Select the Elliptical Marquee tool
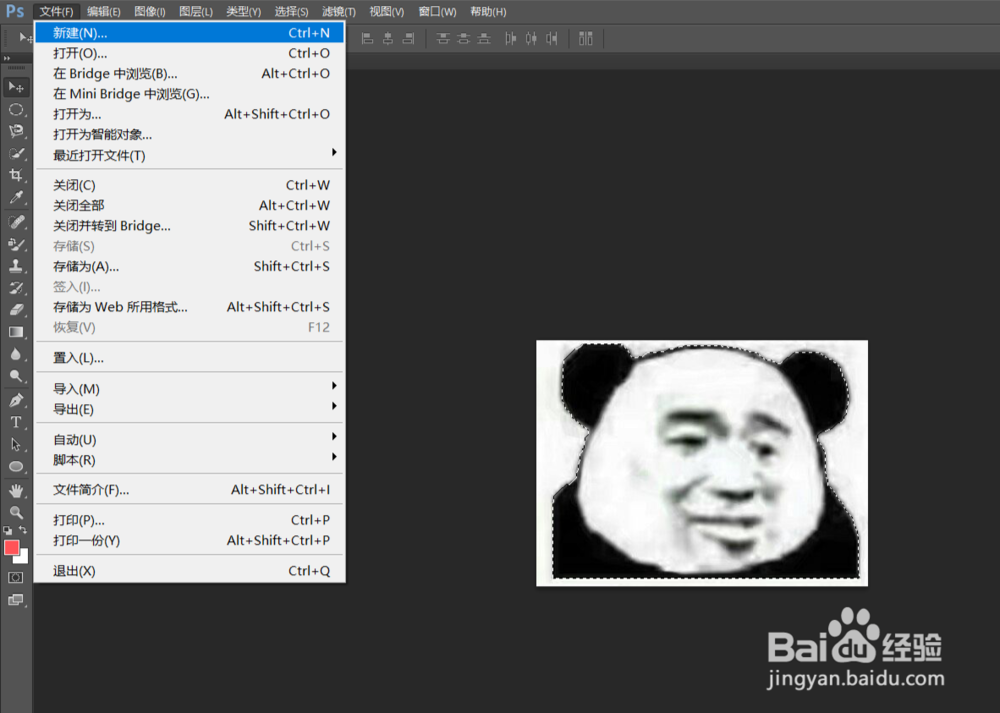The height and width of the screenshot is (713, 1000). (x=16, y=110)
